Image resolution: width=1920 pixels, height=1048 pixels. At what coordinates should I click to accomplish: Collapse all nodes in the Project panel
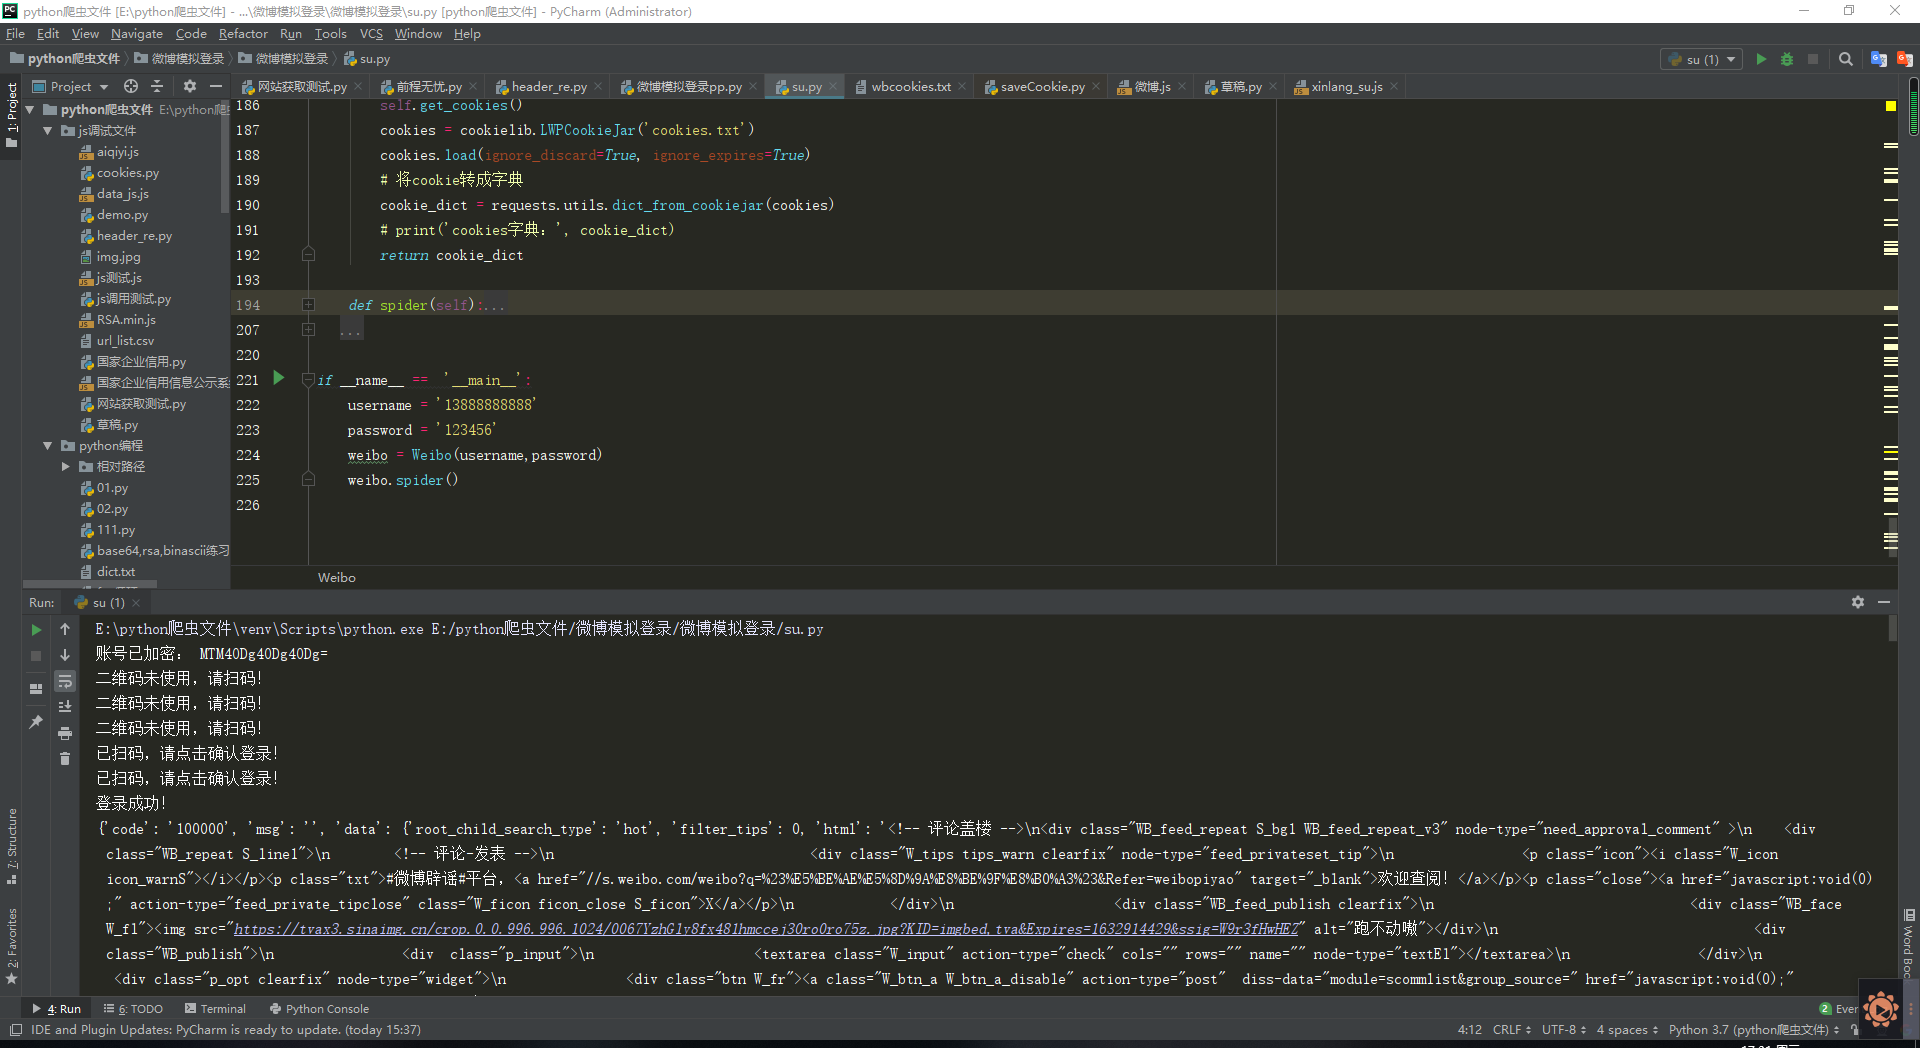click(157, 86)
